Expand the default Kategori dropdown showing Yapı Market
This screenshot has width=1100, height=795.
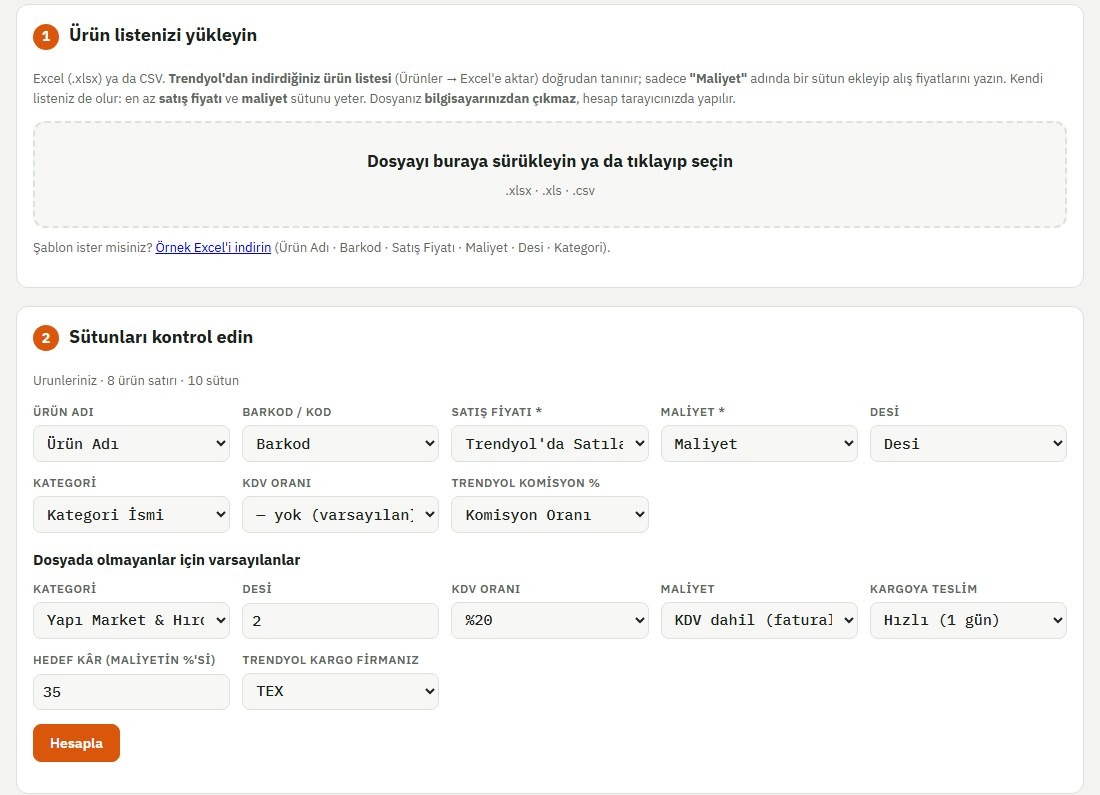pyautogui.click(x=131, y=620)
